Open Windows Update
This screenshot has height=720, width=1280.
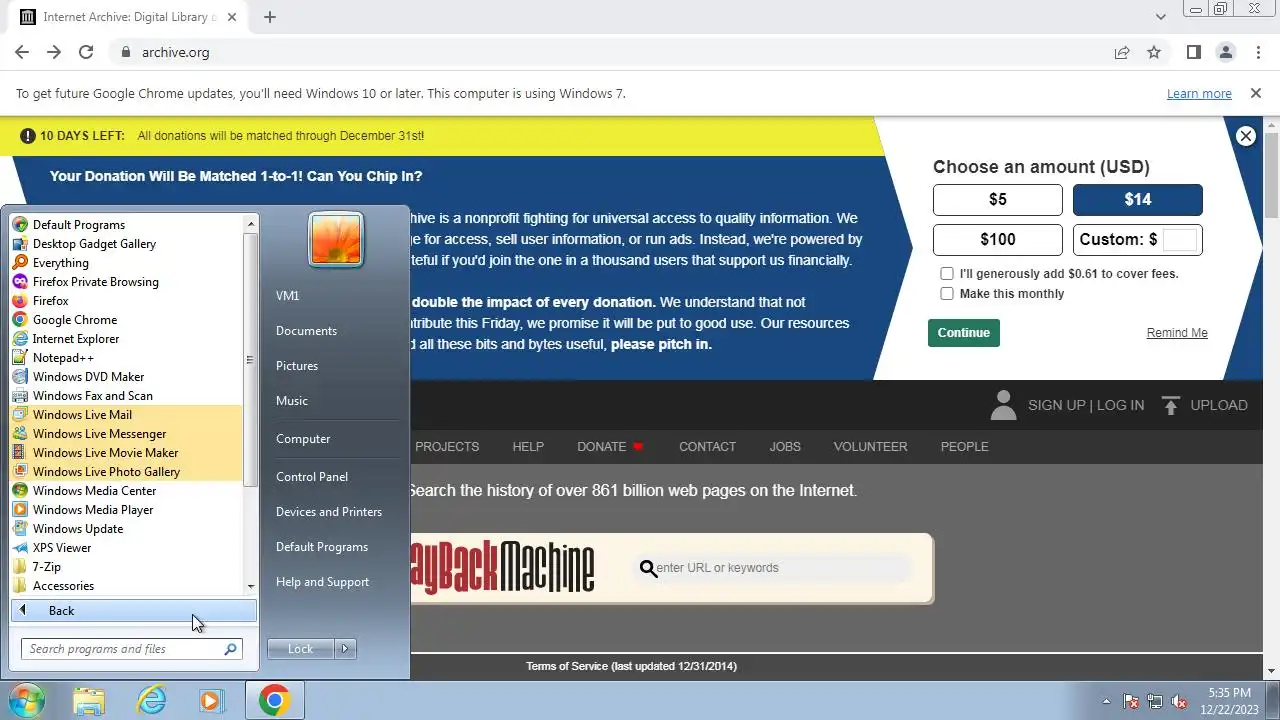pos(77,529)
